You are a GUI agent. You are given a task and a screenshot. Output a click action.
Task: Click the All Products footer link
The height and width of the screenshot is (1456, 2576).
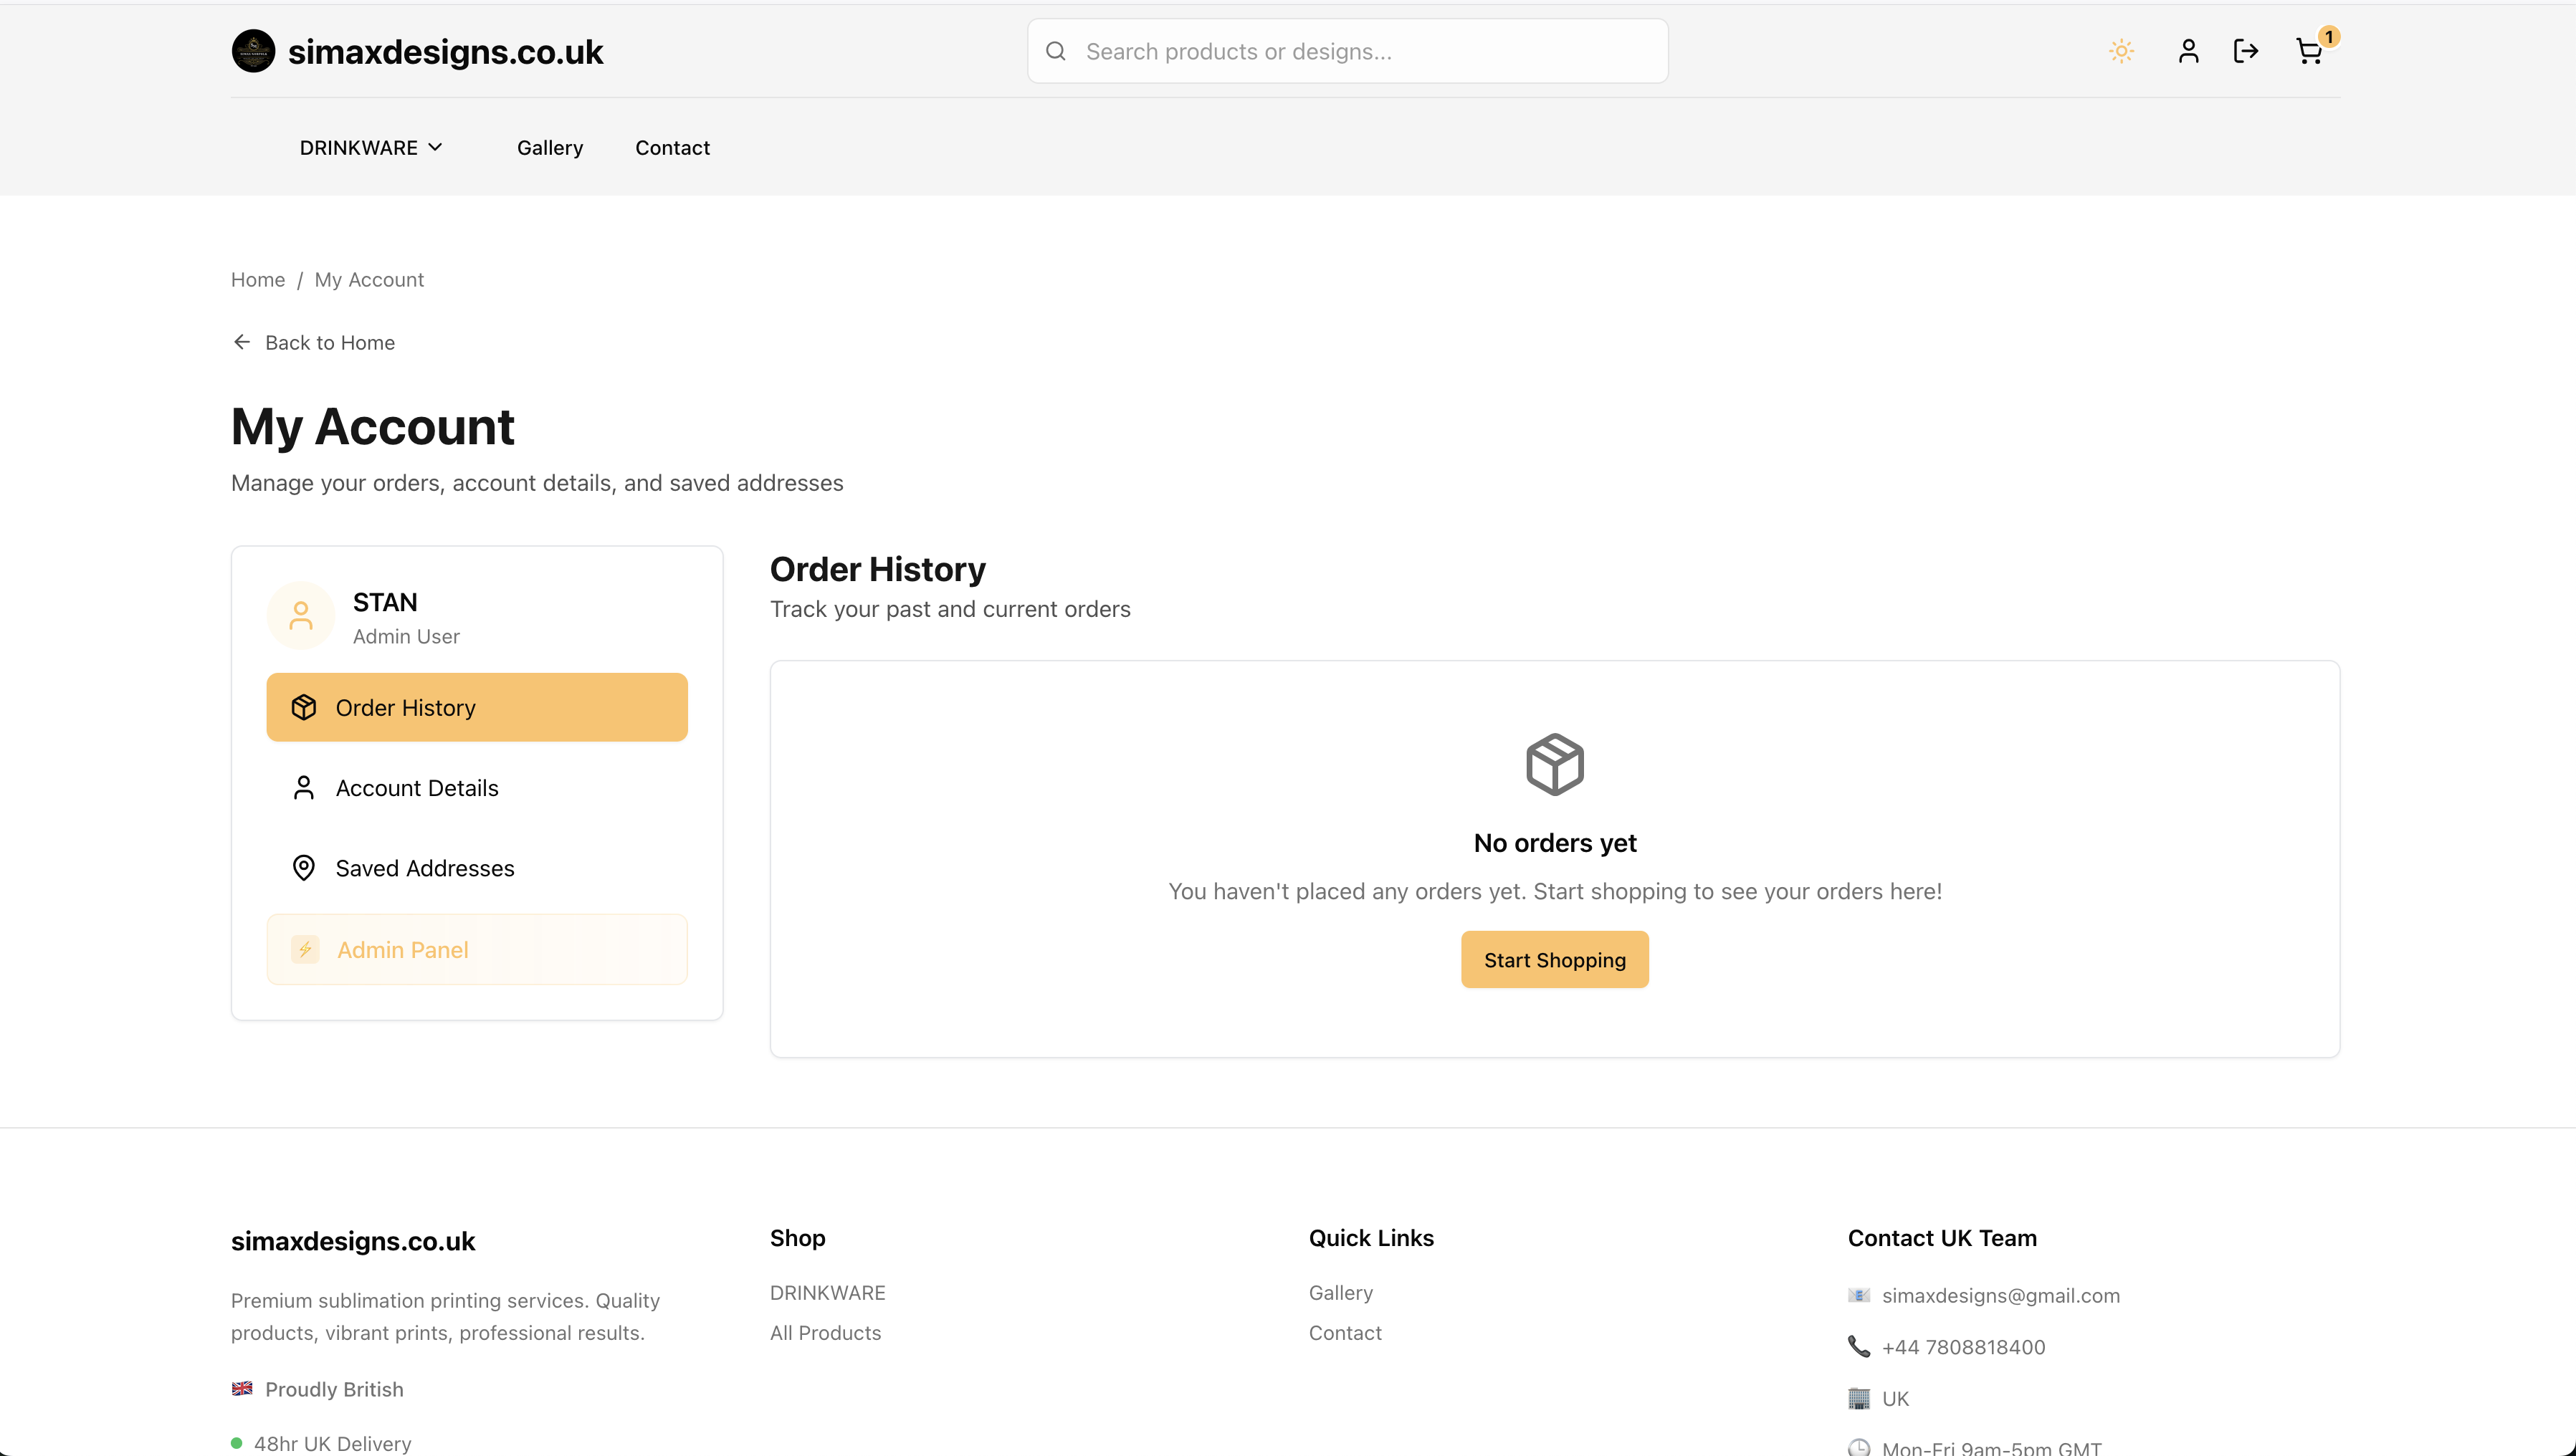(825, 1333)
